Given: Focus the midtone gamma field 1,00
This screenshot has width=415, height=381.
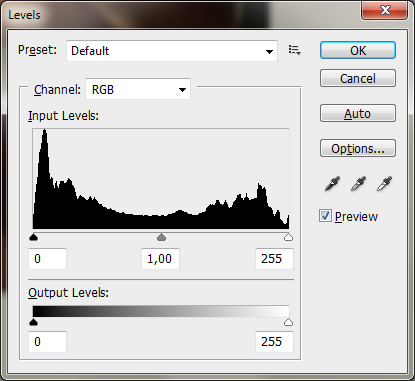Looking at the screenshot, I should 160,259.
